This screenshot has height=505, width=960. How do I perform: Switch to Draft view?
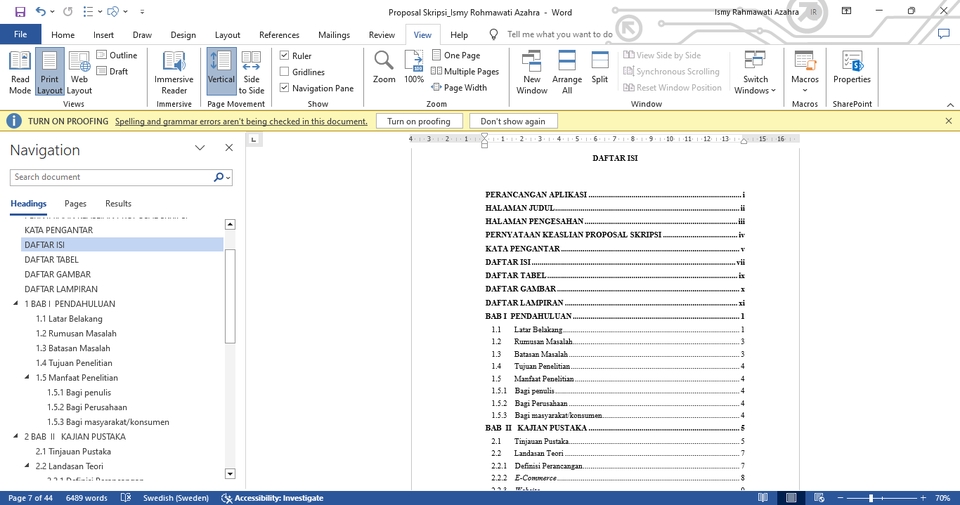click(x=113, y=71)
